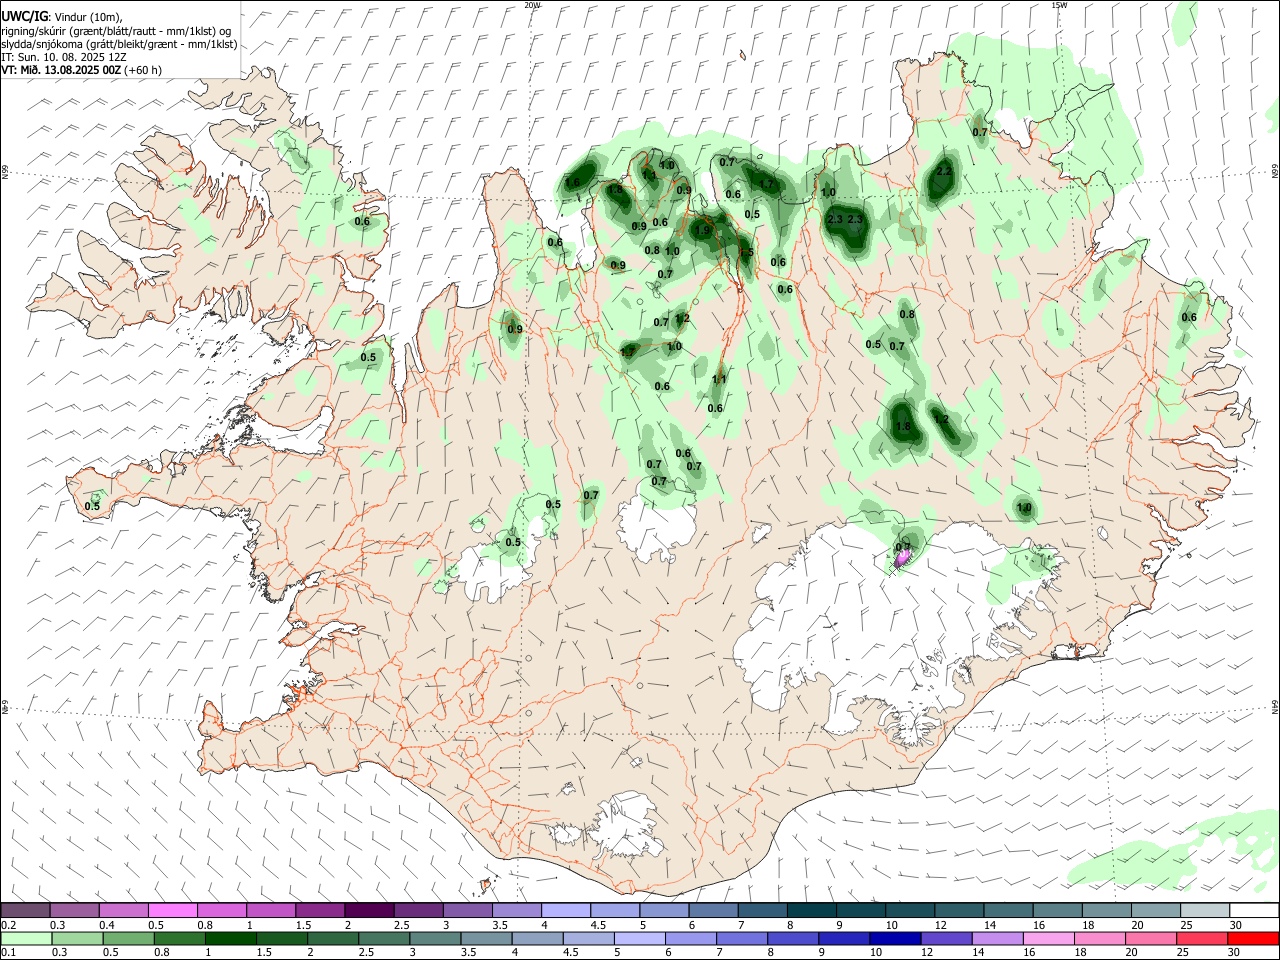Click the 0.6 value in the Westfjords
The height and width of the screenshot is (960, 1280).
click(362, 222)
